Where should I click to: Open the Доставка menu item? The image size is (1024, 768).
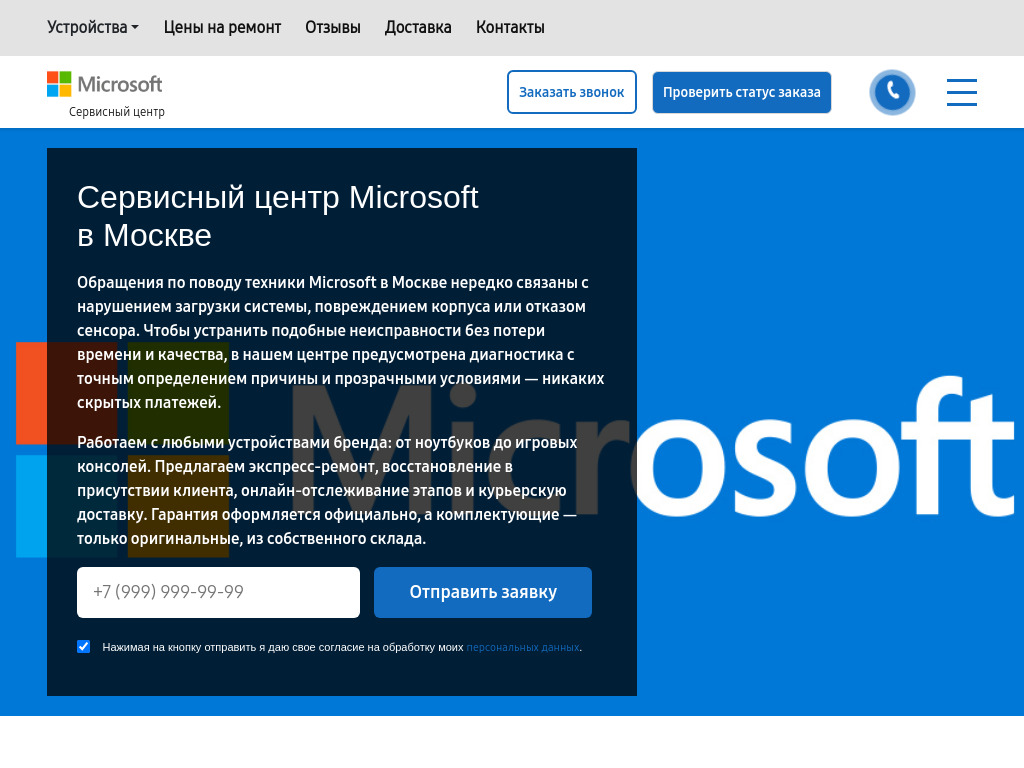click(x=418, y=27)
